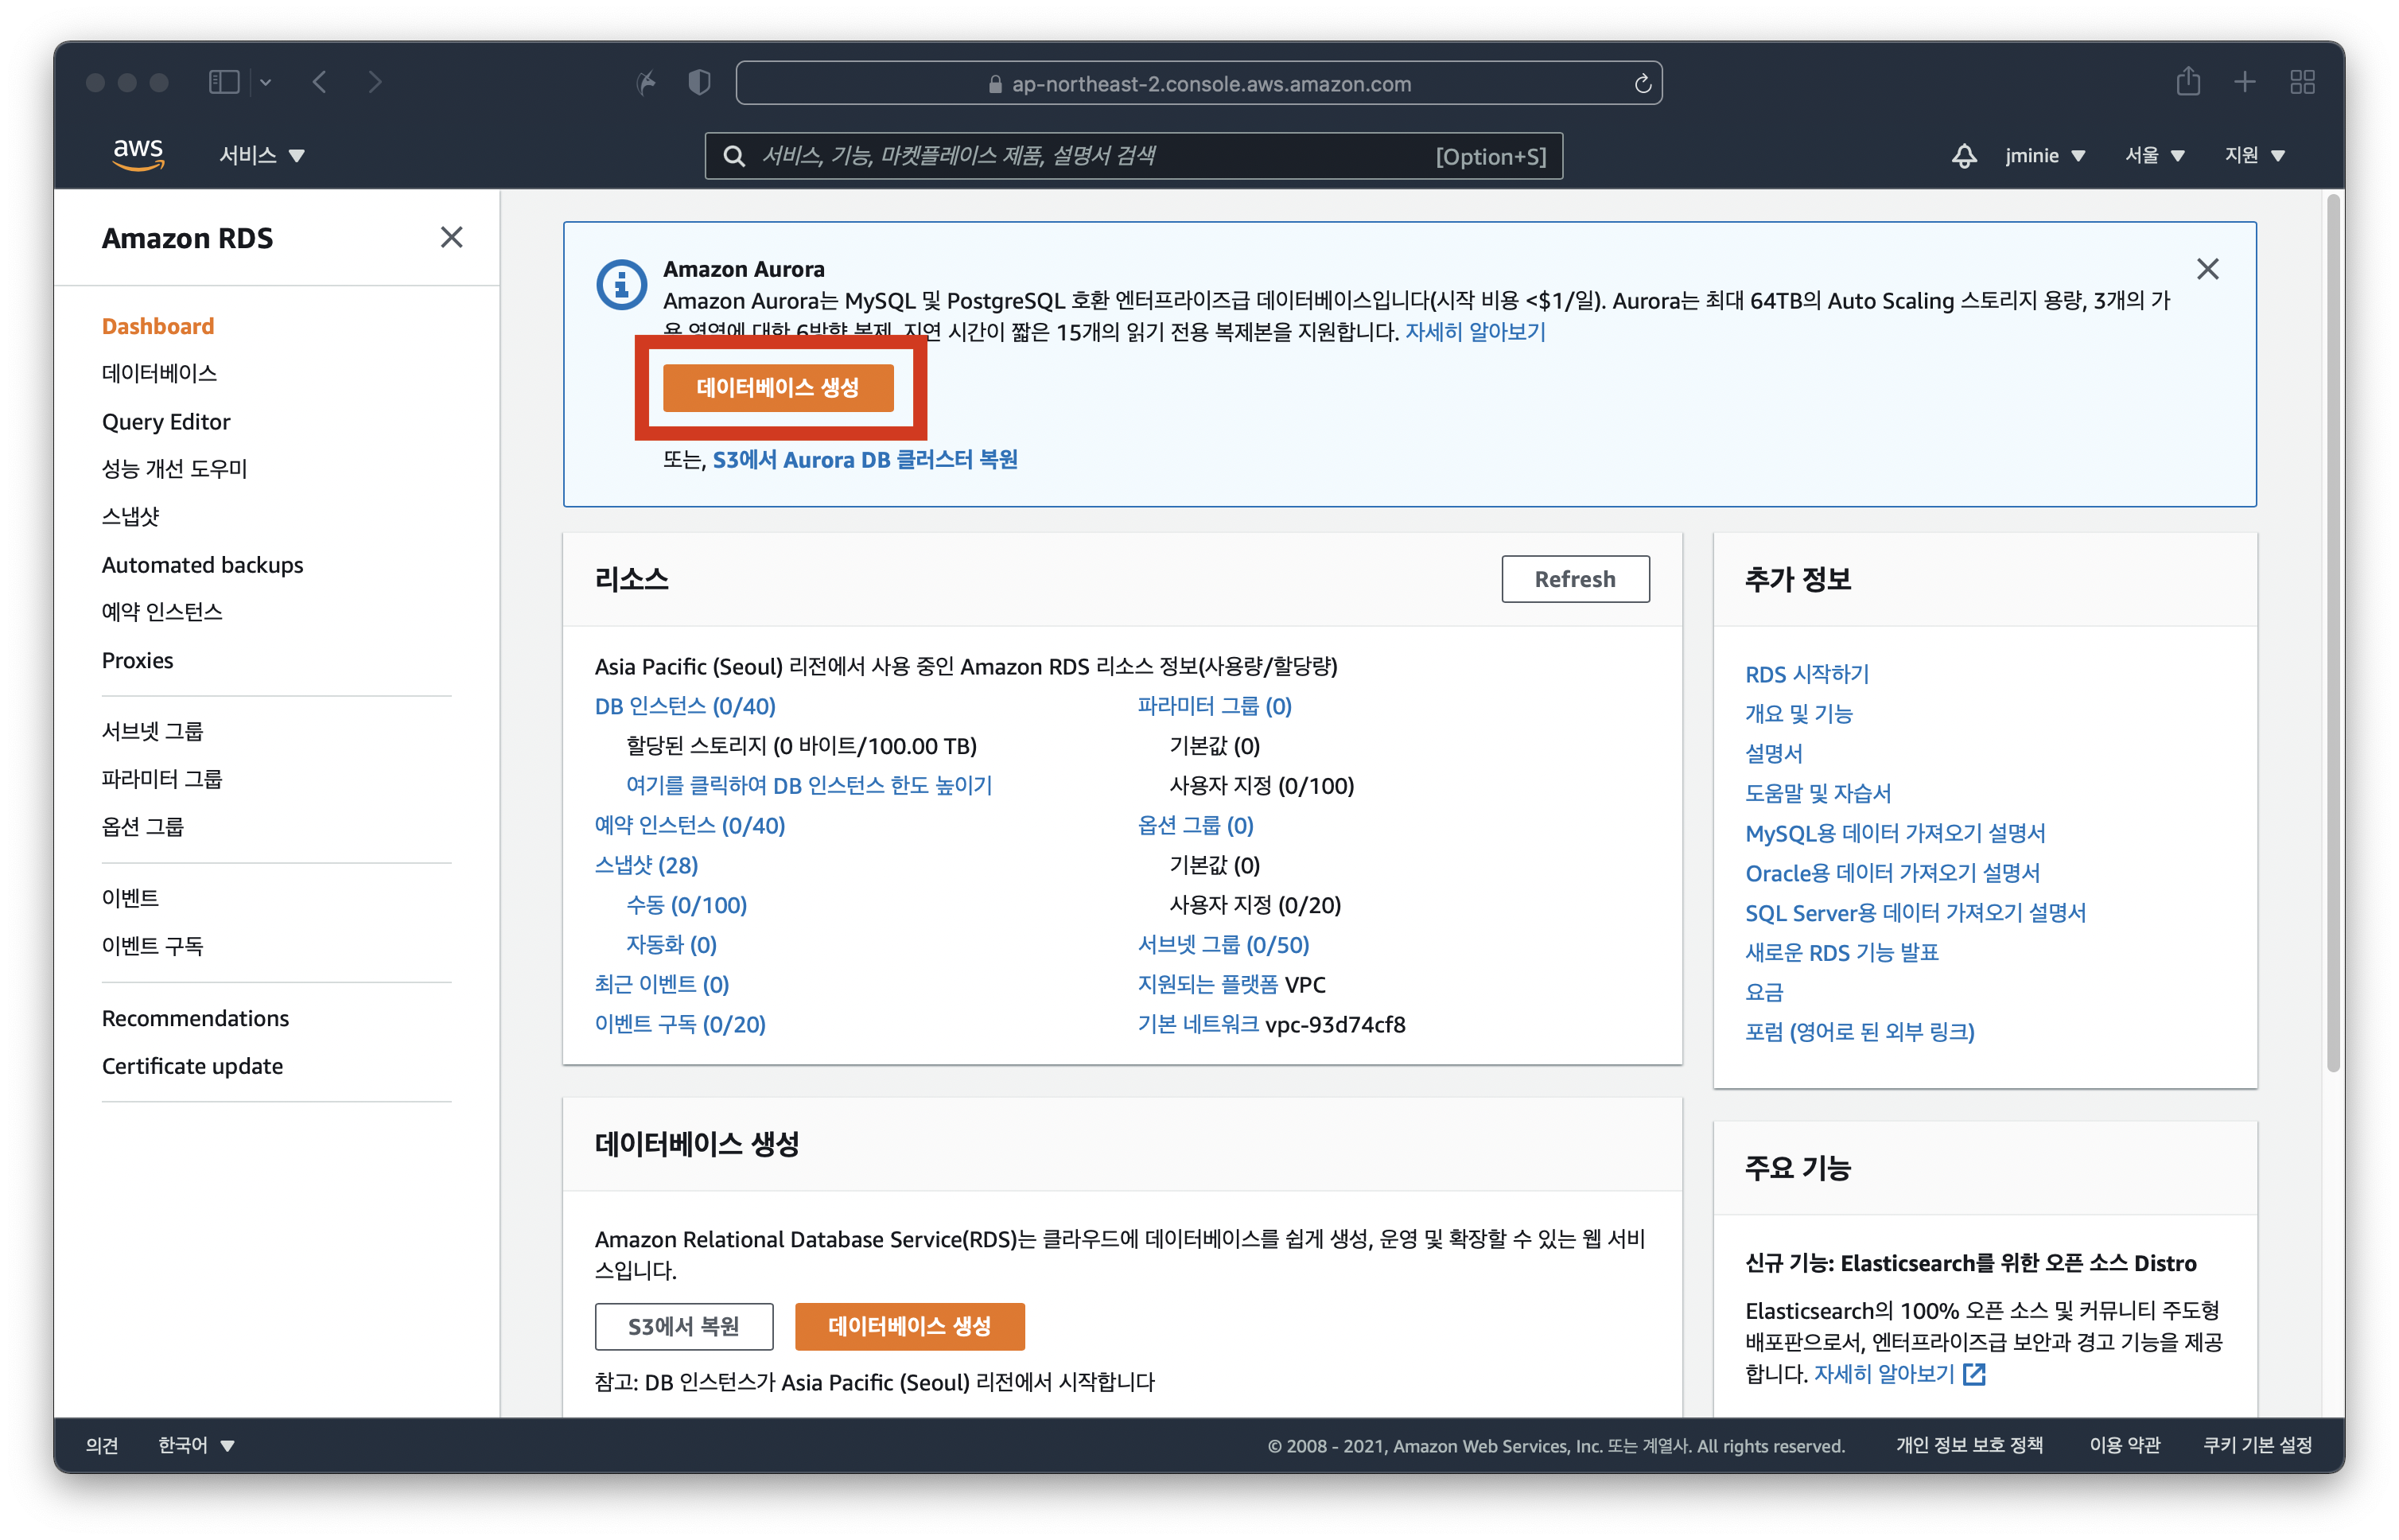Open the 한국어 language dropdown in footer
2399x1540 pixels.
coord(196,1445)
